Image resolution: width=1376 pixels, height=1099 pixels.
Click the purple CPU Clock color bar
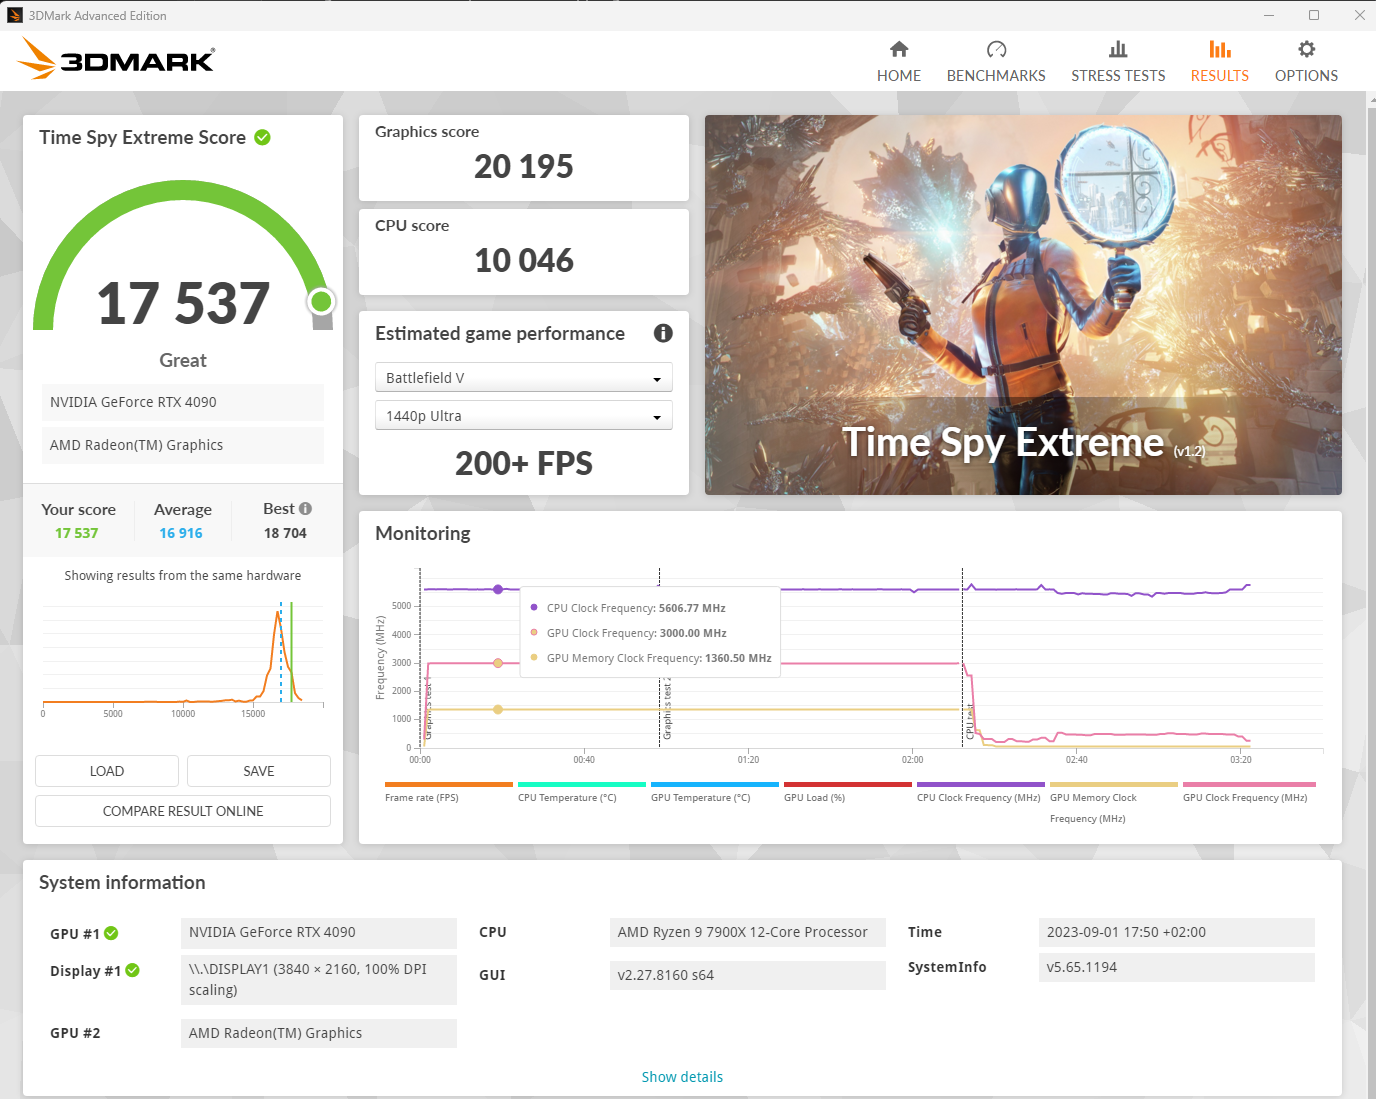(x=981, y=785)
